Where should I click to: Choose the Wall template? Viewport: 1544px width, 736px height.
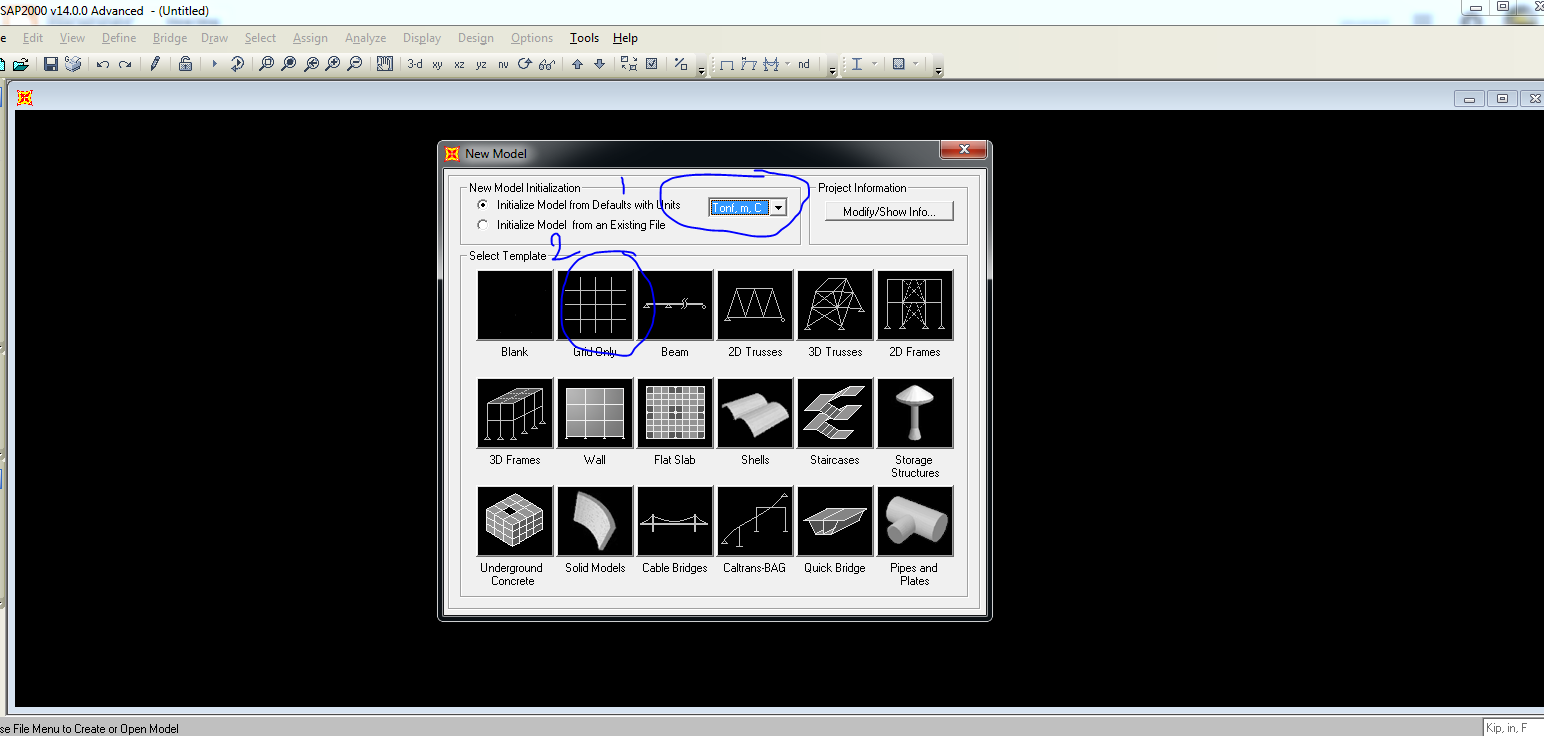point(595,413)
